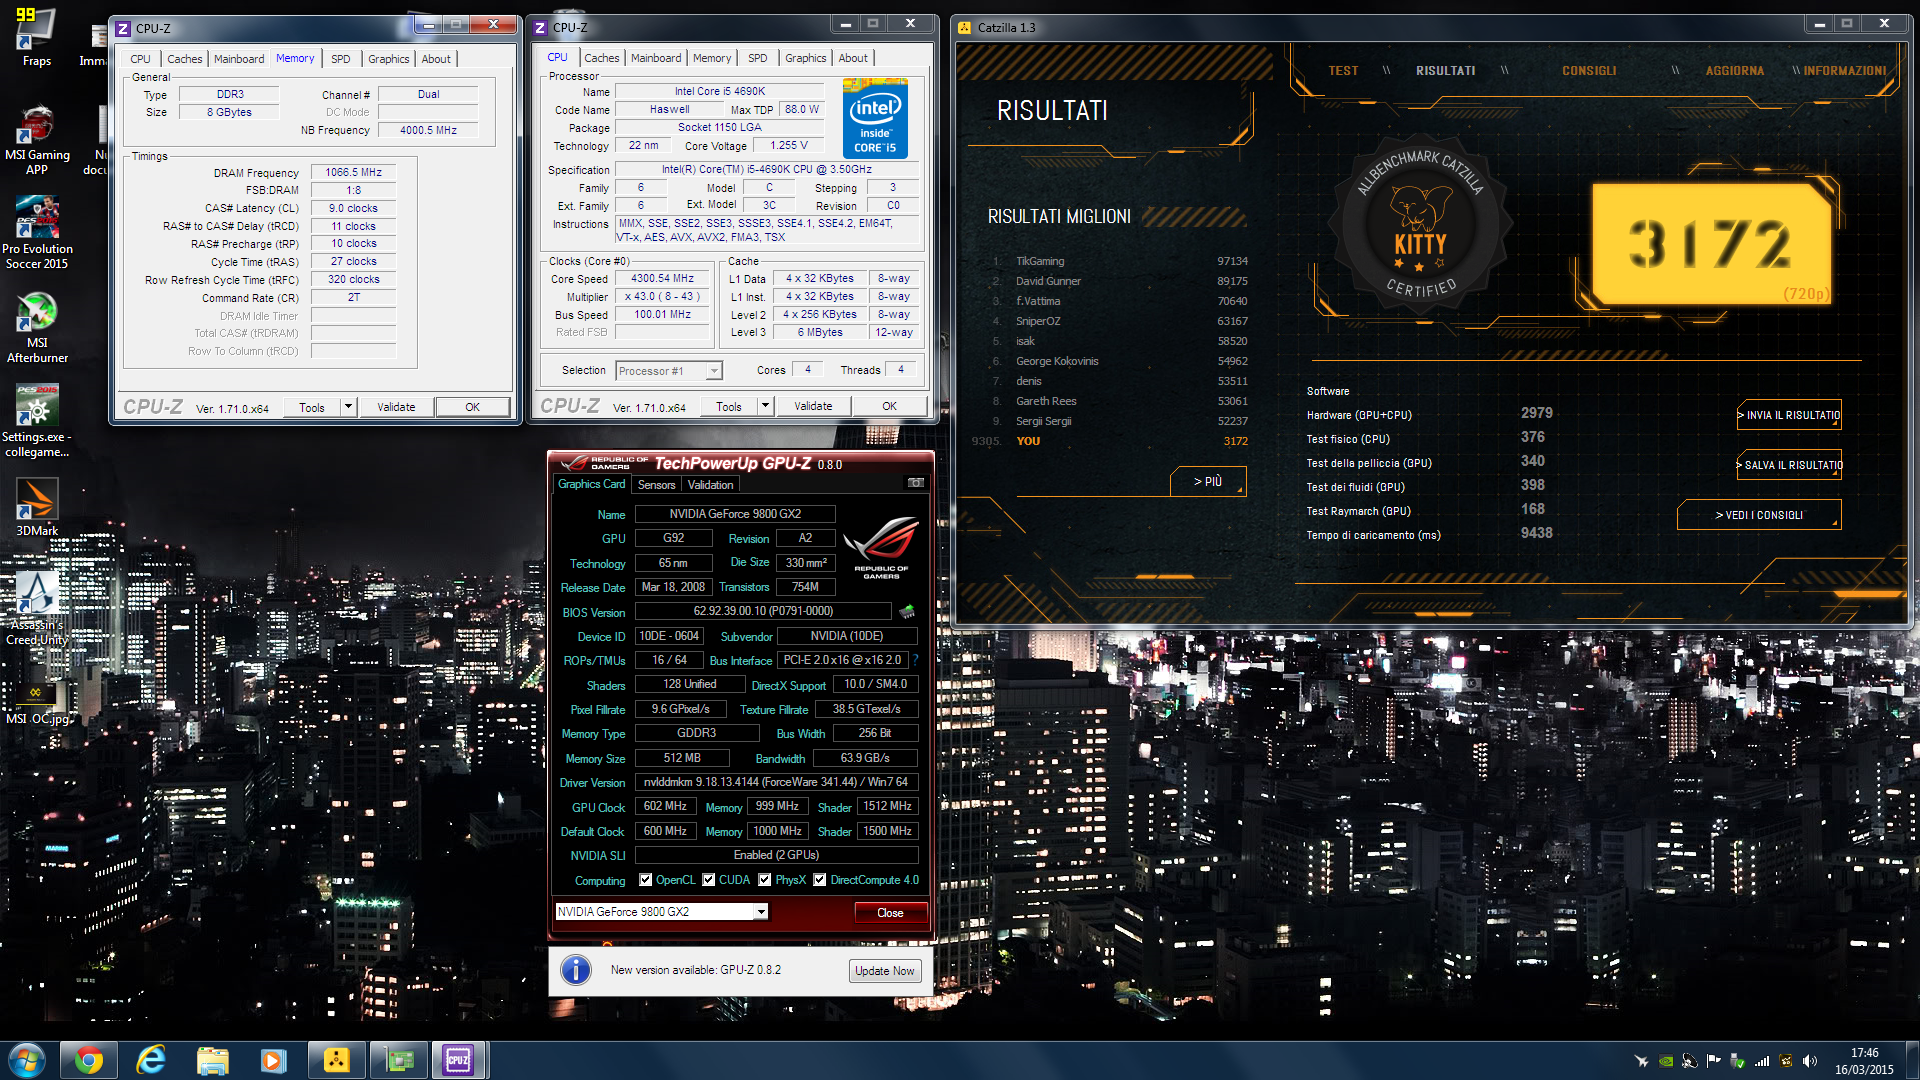Open Internet Explorer from the taskbar
Screen dimensions: 1920x1080
[x=151, y=1060]
